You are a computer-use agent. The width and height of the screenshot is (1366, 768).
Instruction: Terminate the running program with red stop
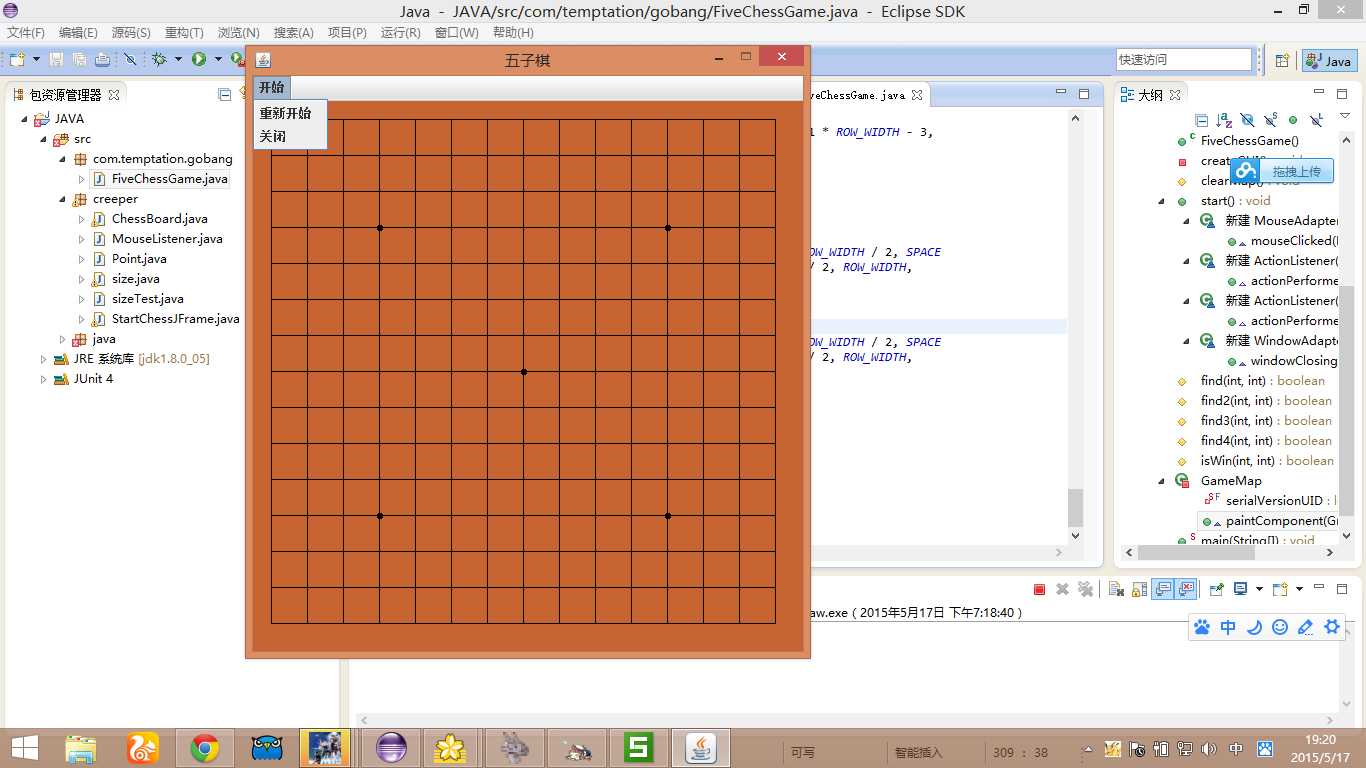coord(1040,590)
